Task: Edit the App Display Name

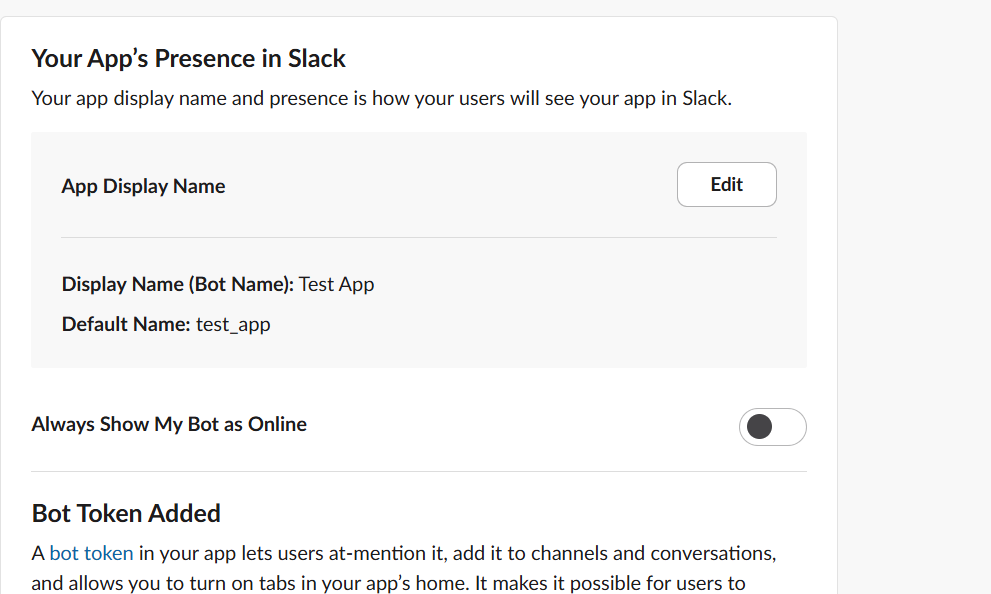Action: [x=726, y=185]
